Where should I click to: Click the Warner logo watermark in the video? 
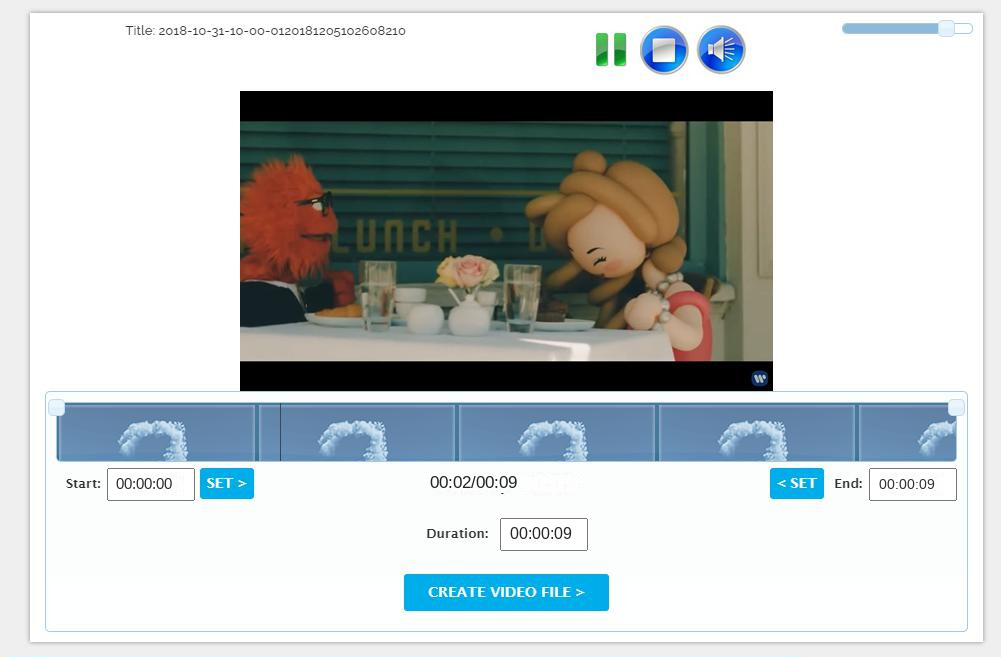click(x=760, y=379)
